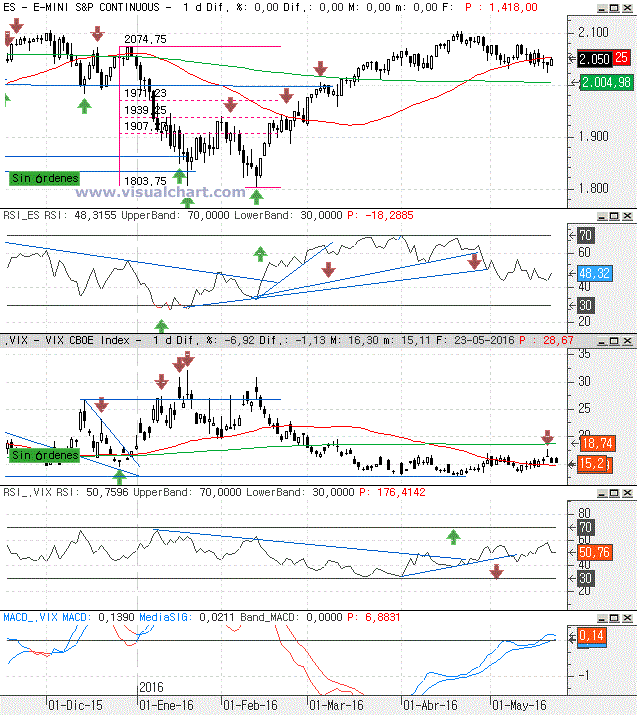Click the P: 176,4142 value in RSI_.VIX header
Screen dimensions: 637x715
tap(392, 492)
